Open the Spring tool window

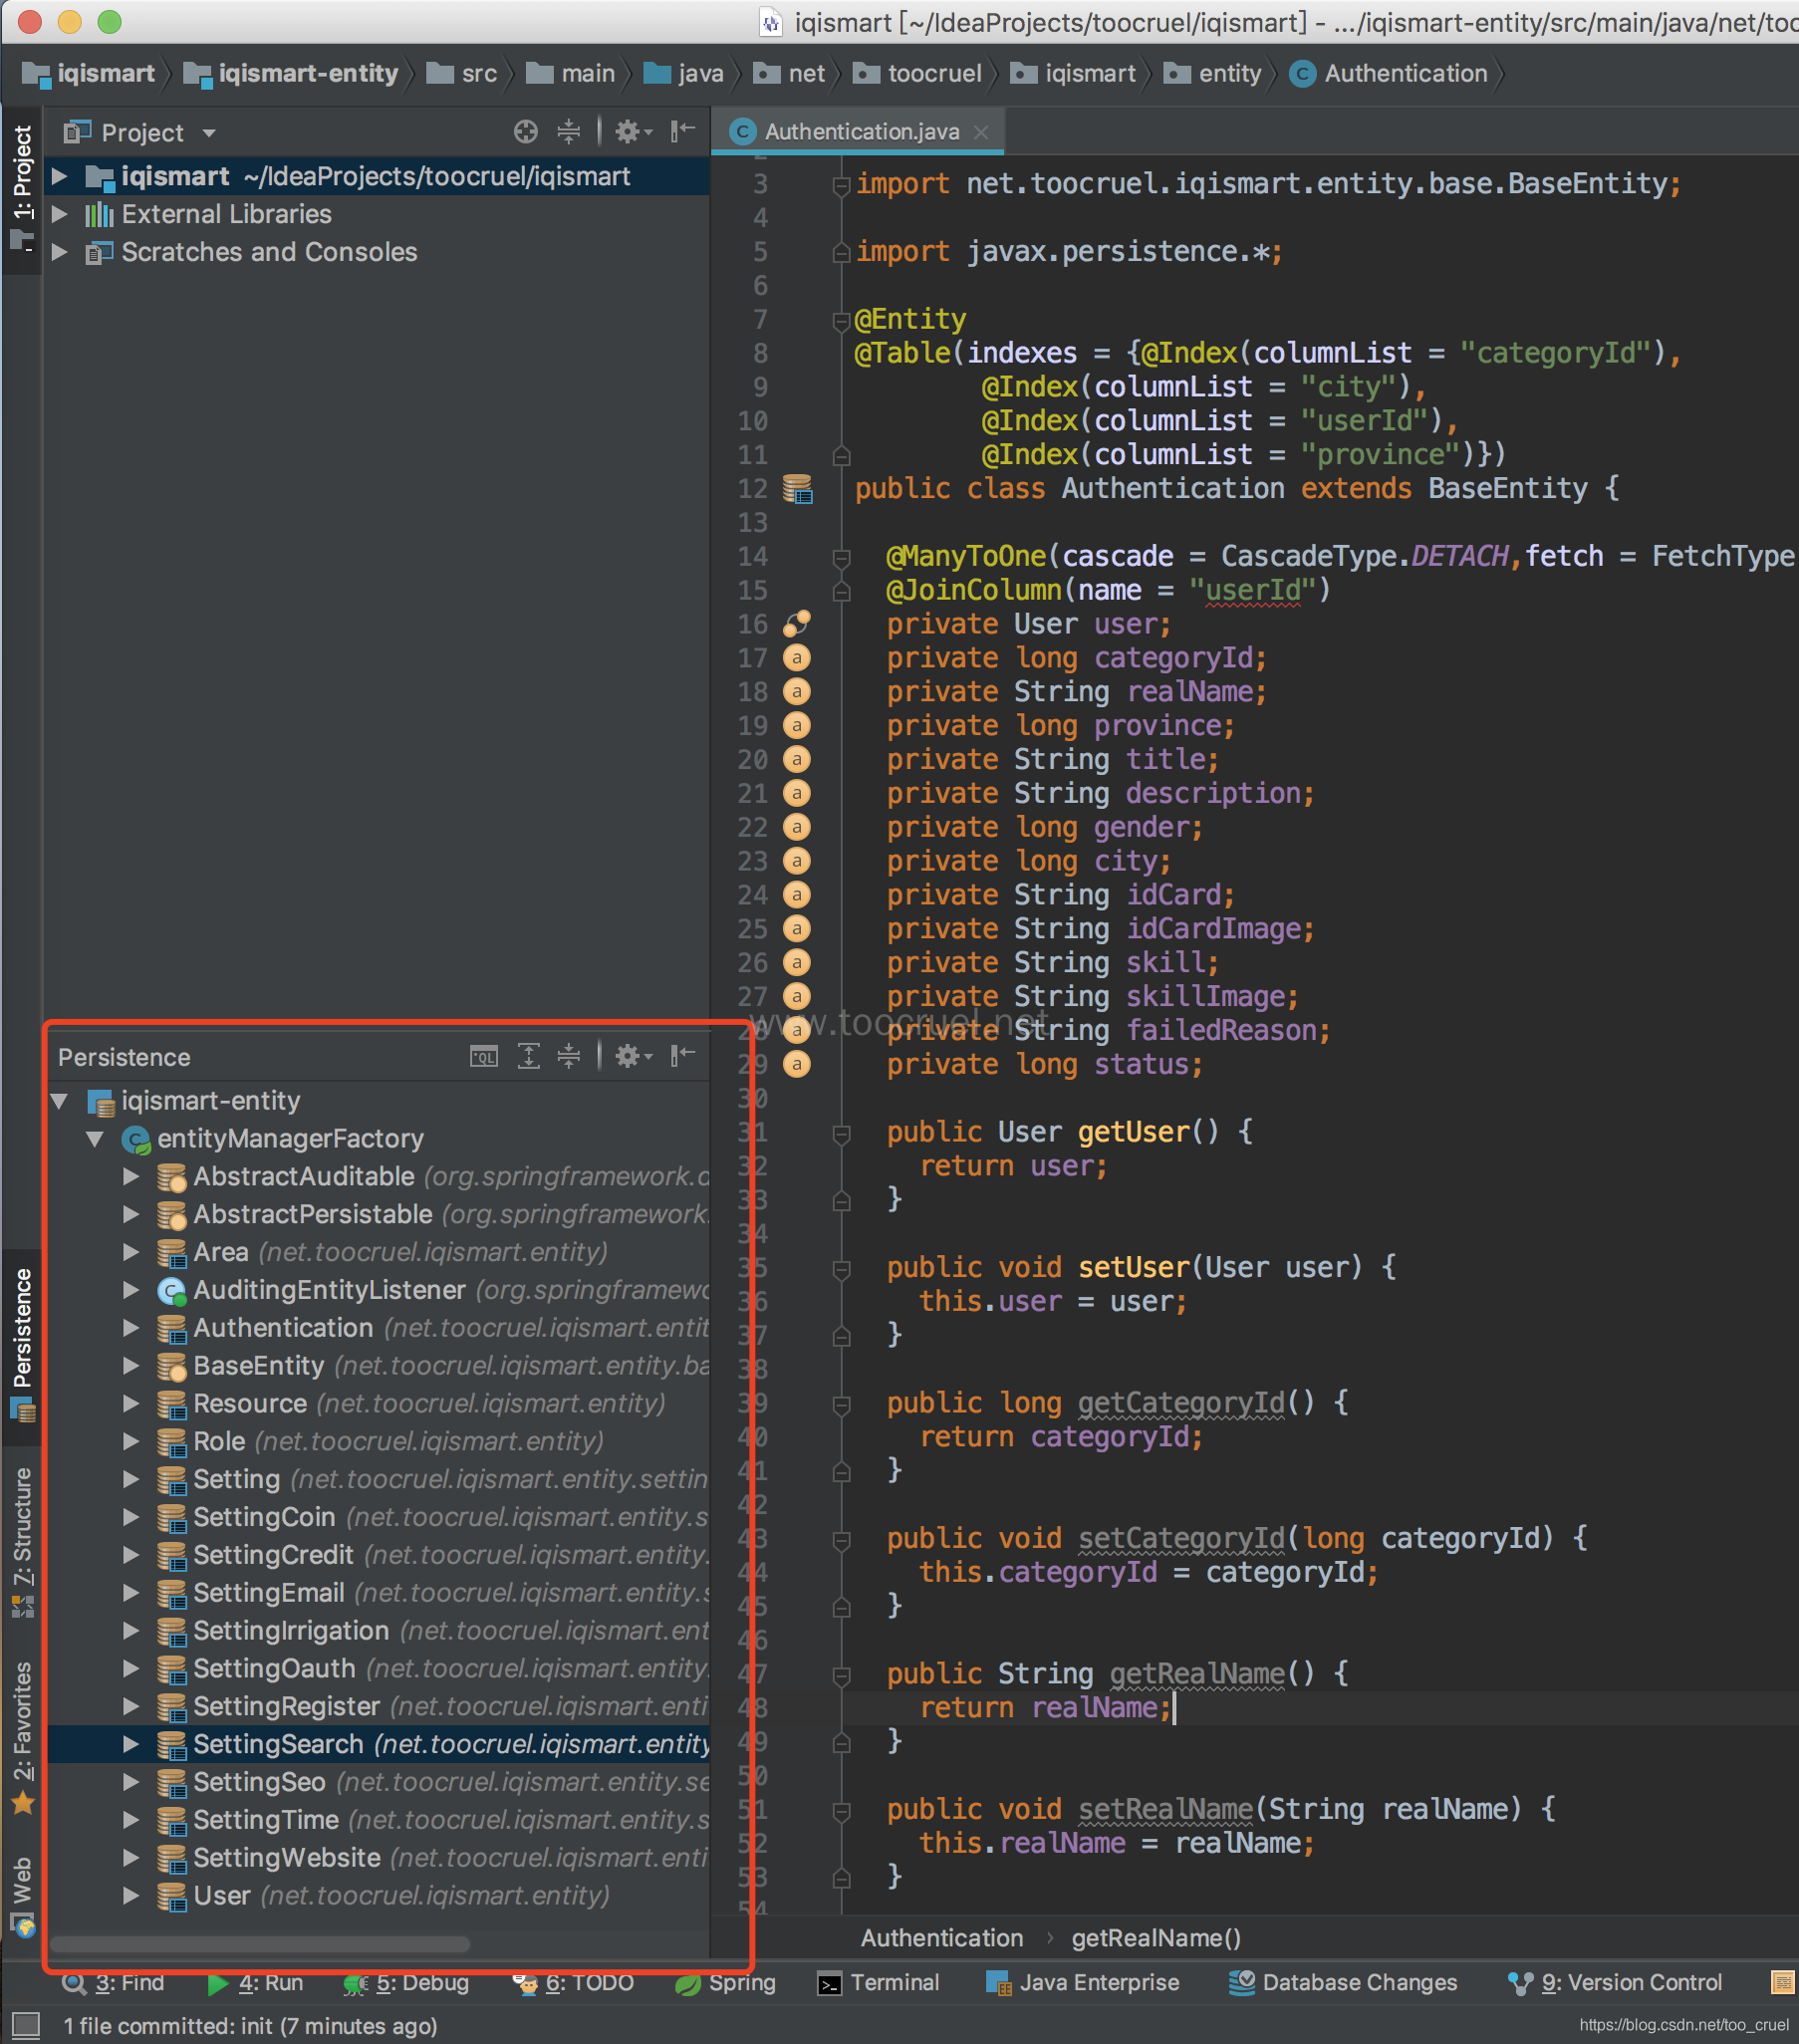click(726, 1983)
